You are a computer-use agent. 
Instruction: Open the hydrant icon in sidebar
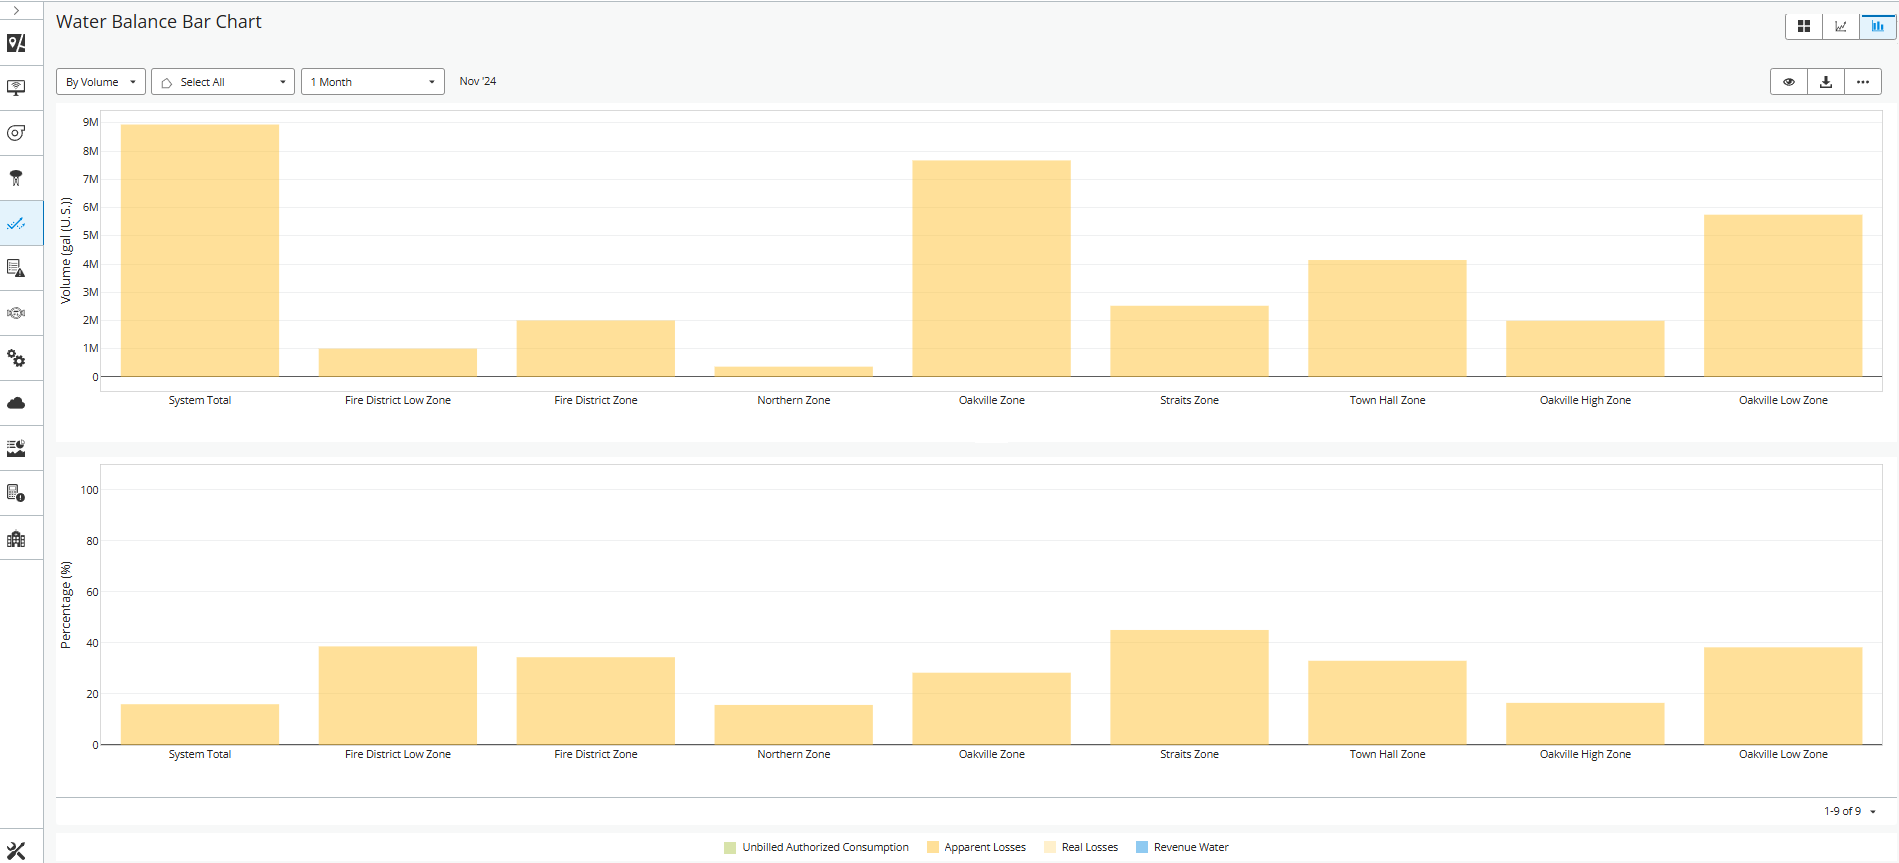(x=16, y=178)
